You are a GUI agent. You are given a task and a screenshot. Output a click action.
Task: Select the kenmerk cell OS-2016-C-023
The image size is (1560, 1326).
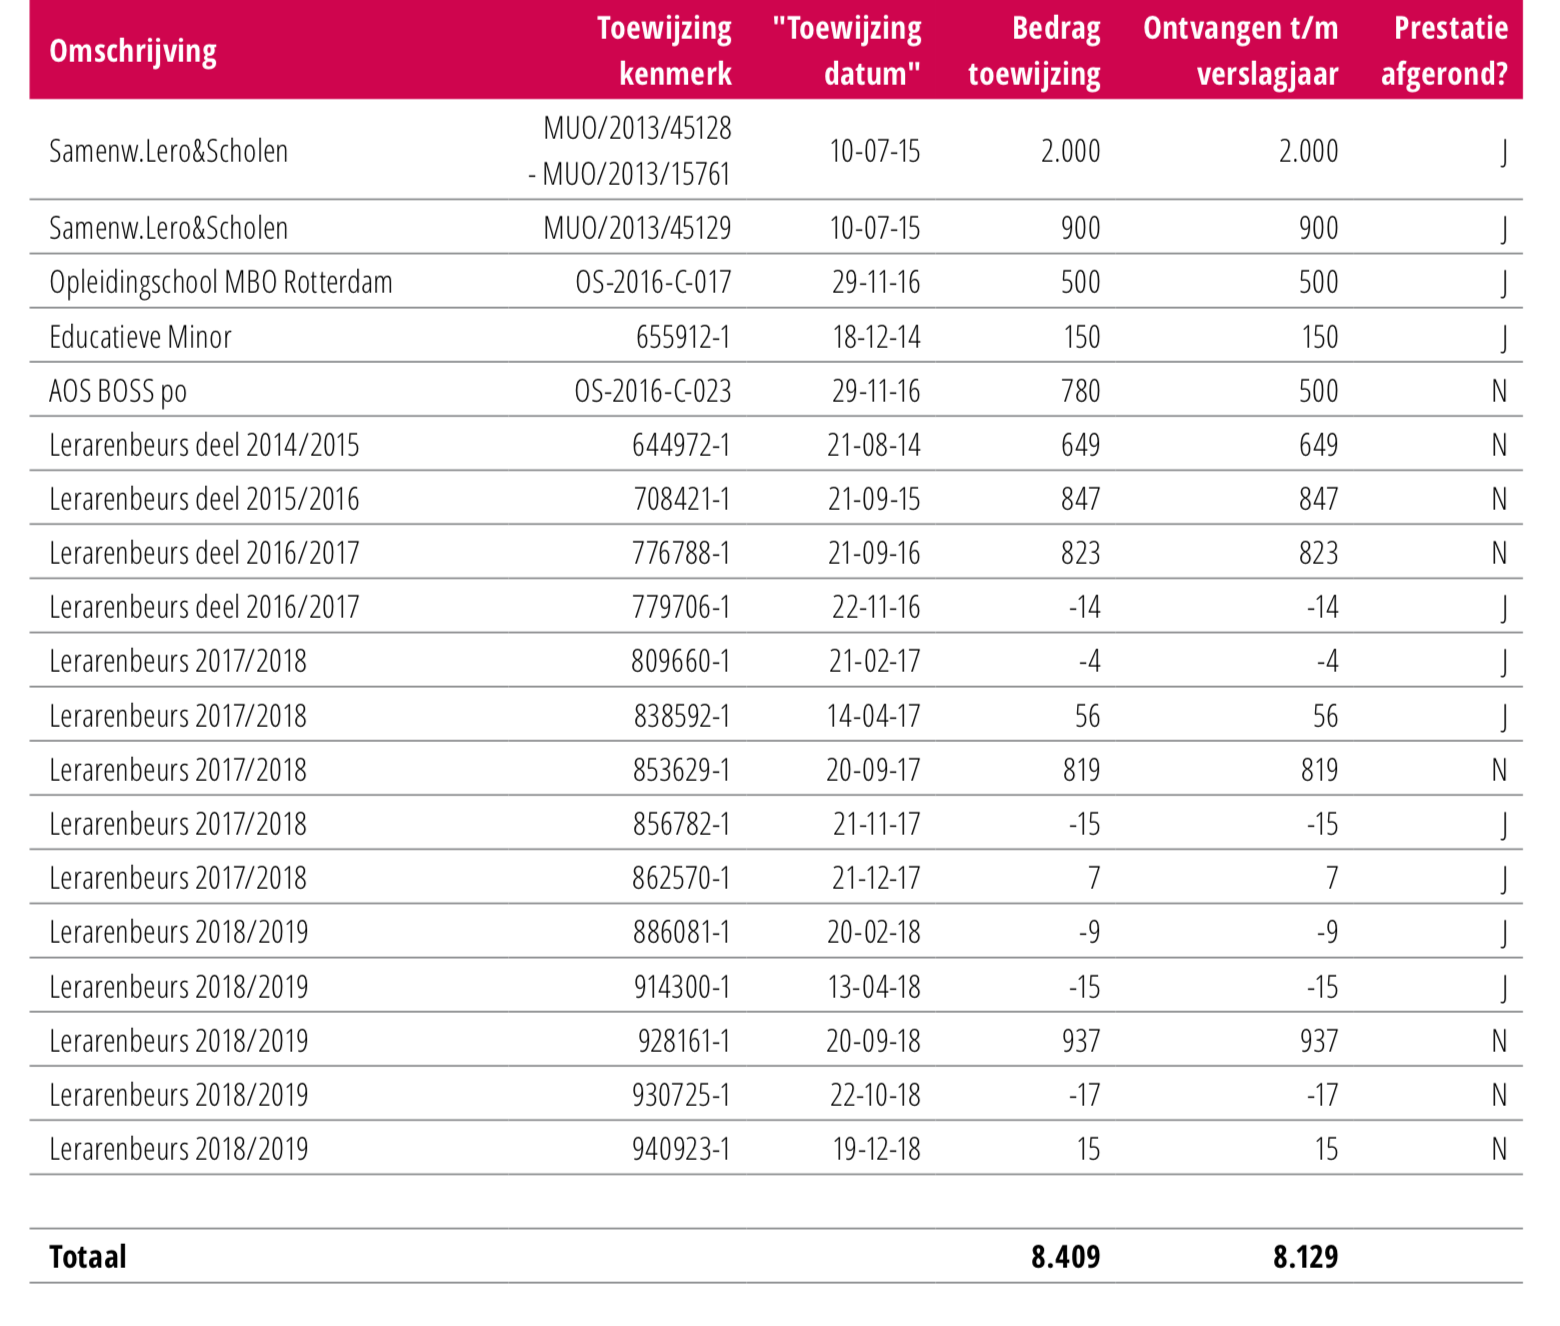(653, 391)
